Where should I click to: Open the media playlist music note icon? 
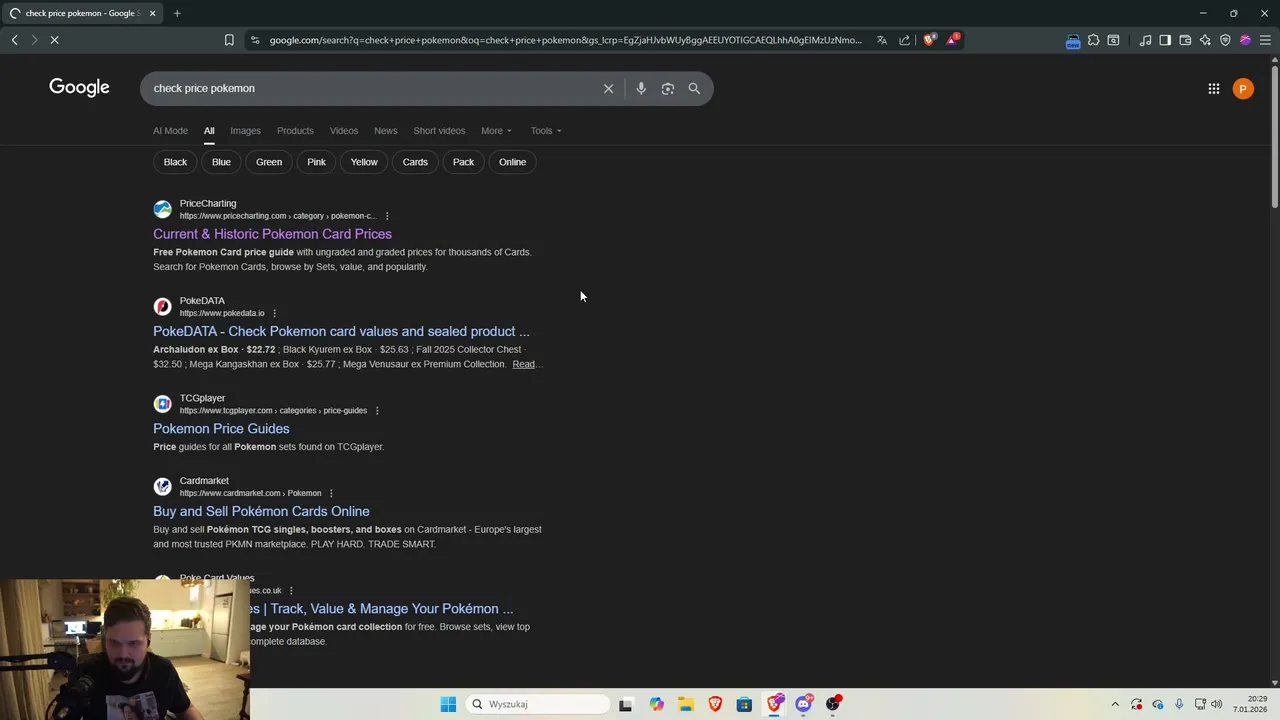[1145, 40]
